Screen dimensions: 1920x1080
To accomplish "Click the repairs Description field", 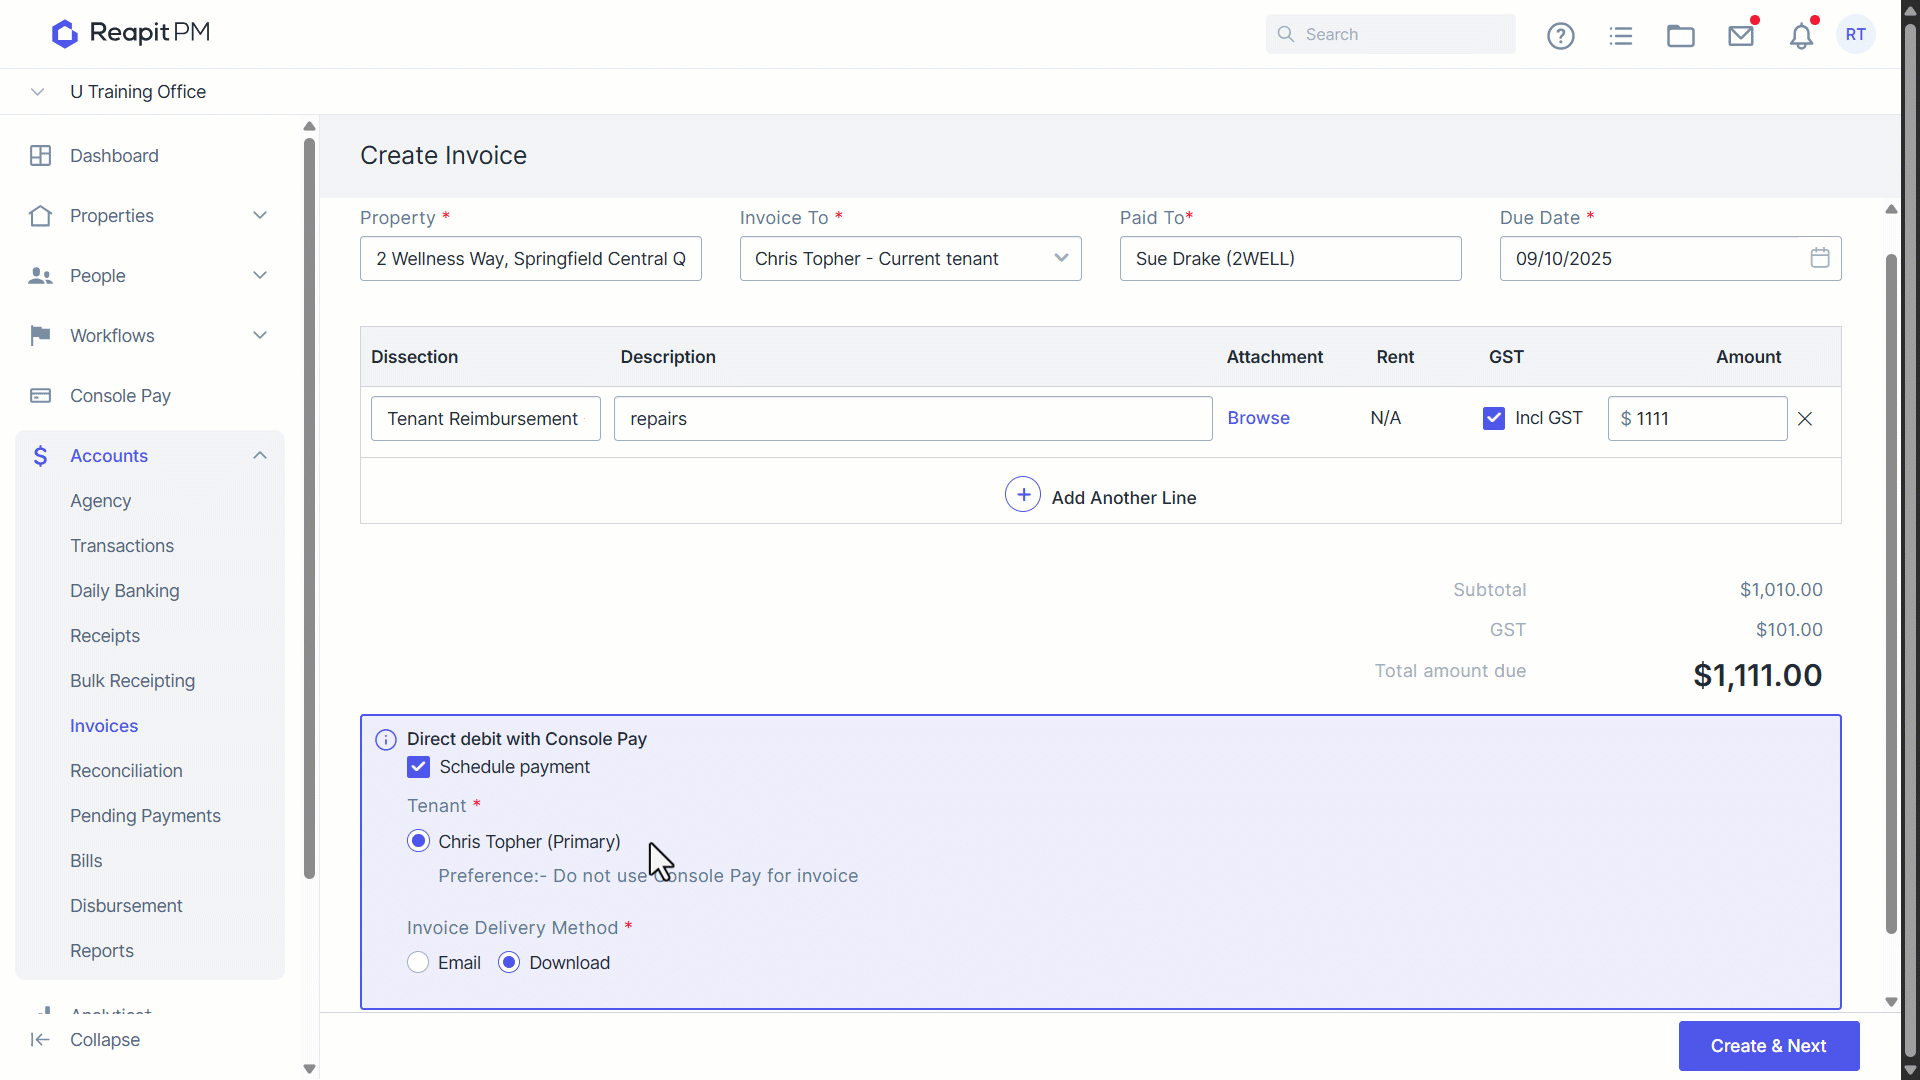I will [913, 419].
